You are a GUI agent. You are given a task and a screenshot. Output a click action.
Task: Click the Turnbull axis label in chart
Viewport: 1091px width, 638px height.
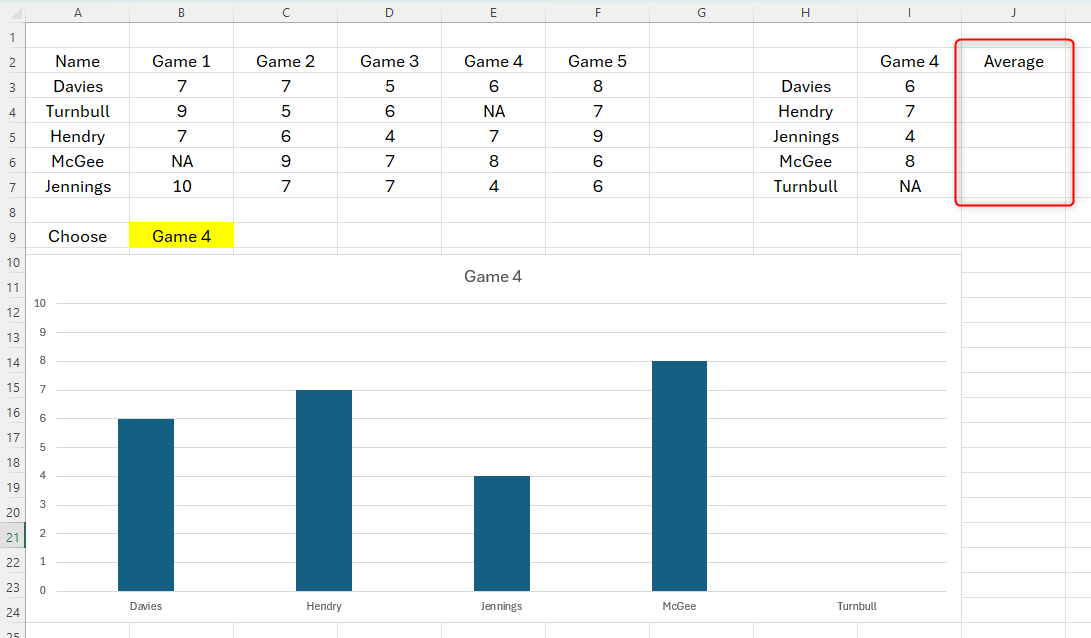857,606
